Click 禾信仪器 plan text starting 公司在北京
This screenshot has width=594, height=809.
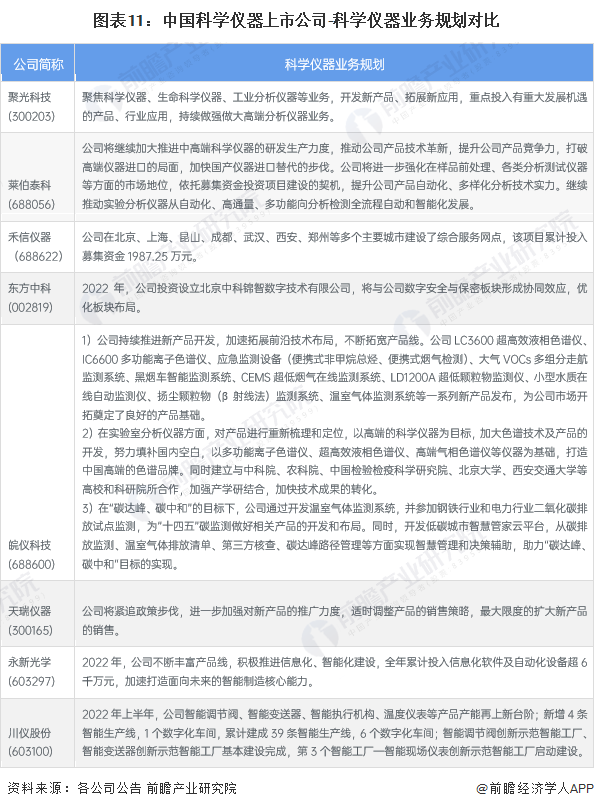pyautogui.click(x=334, y=247)
